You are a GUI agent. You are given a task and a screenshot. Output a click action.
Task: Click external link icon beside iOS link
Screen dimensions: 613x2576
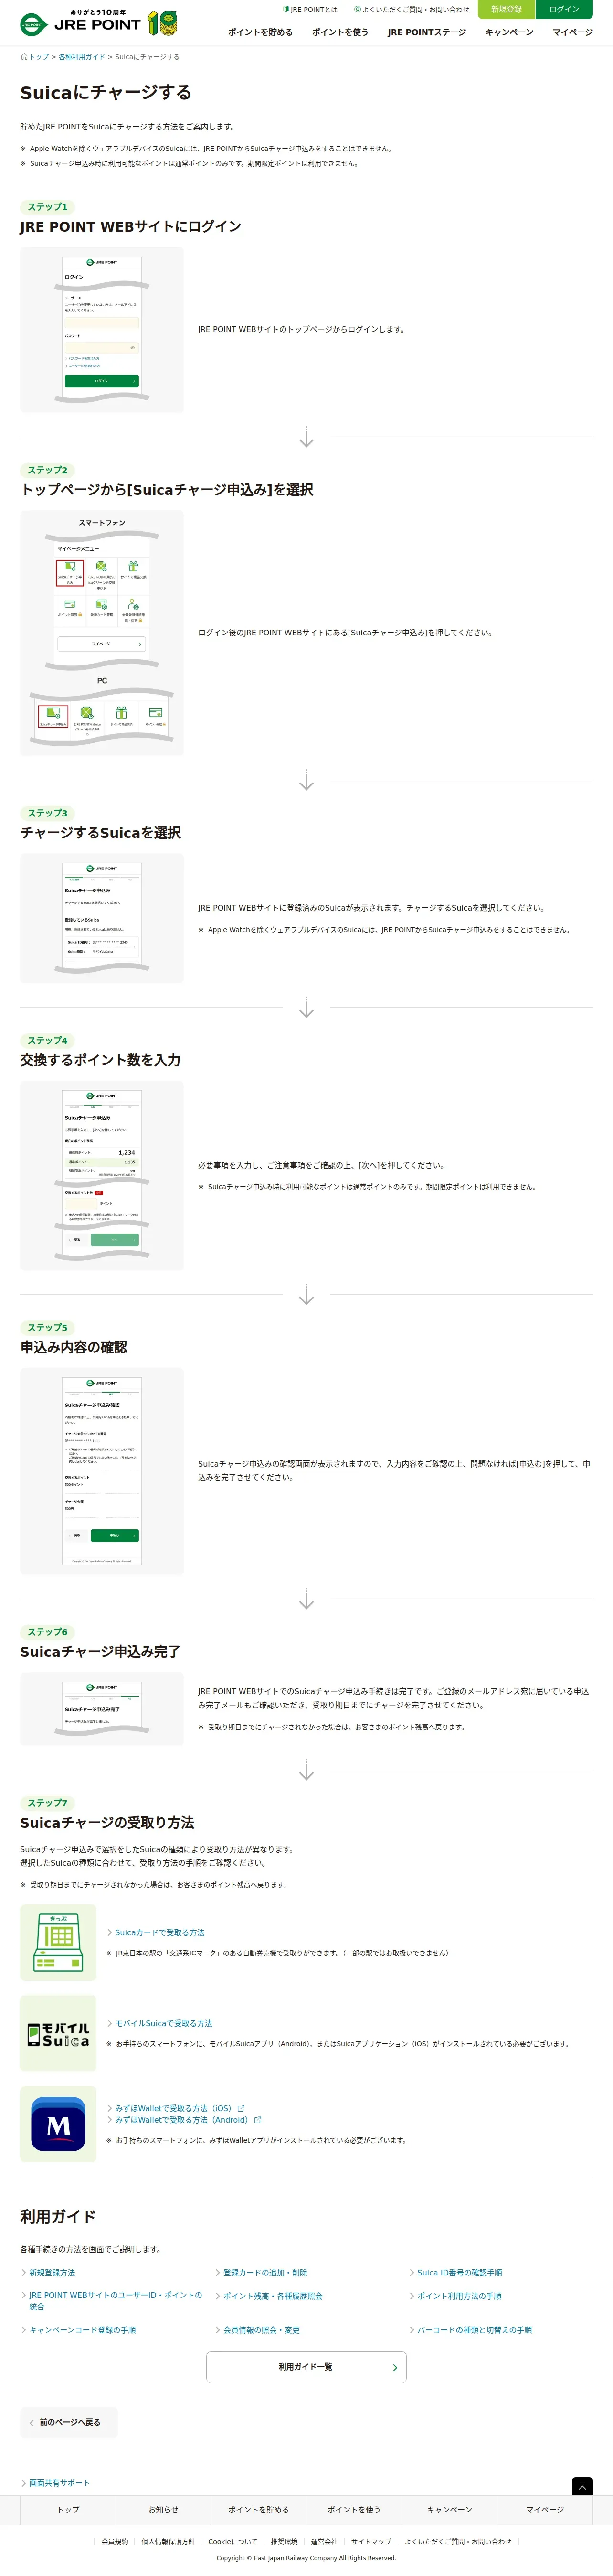(241, 2108)
